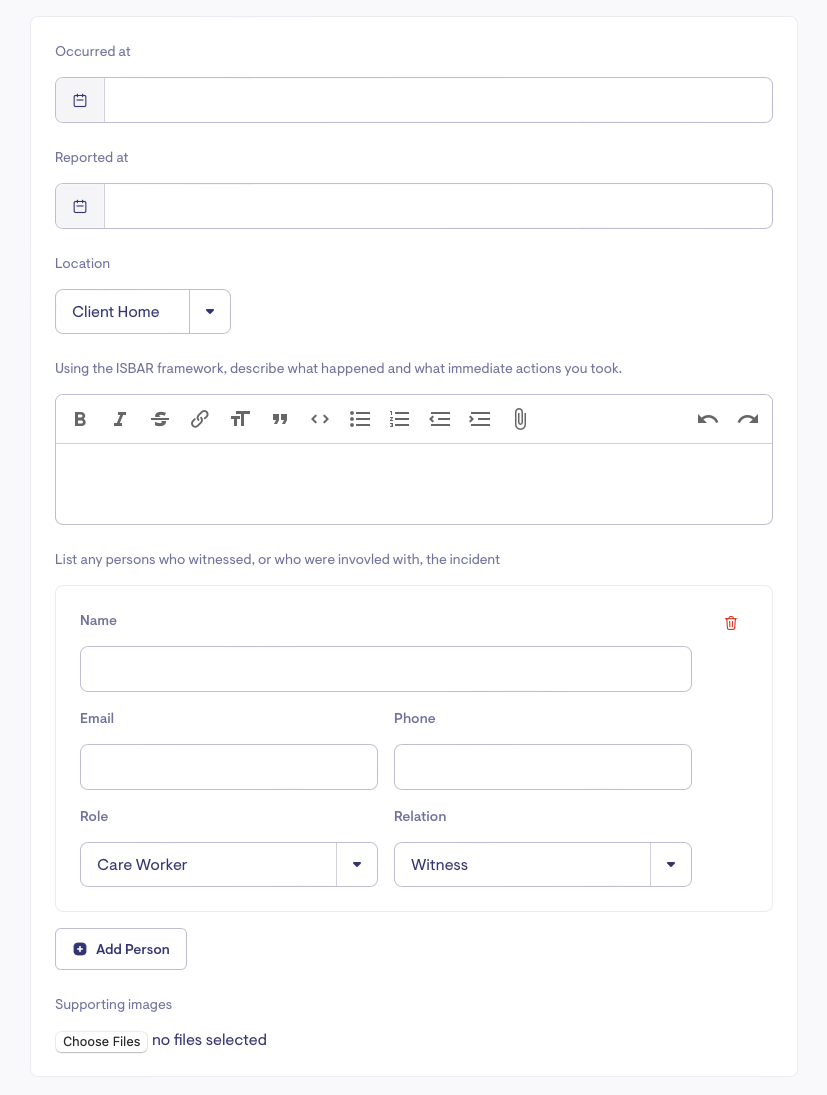Click the Add Person button
The height and width of the screenshot is (1095, 827).
pos(121,949)
